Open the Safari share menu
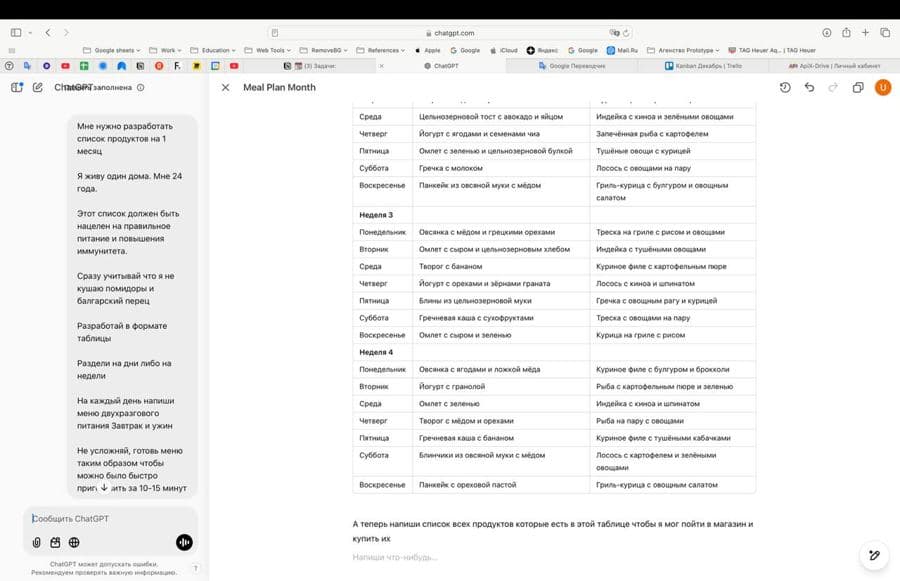This screenshot has width=900, height=581. tap(846, 33)
